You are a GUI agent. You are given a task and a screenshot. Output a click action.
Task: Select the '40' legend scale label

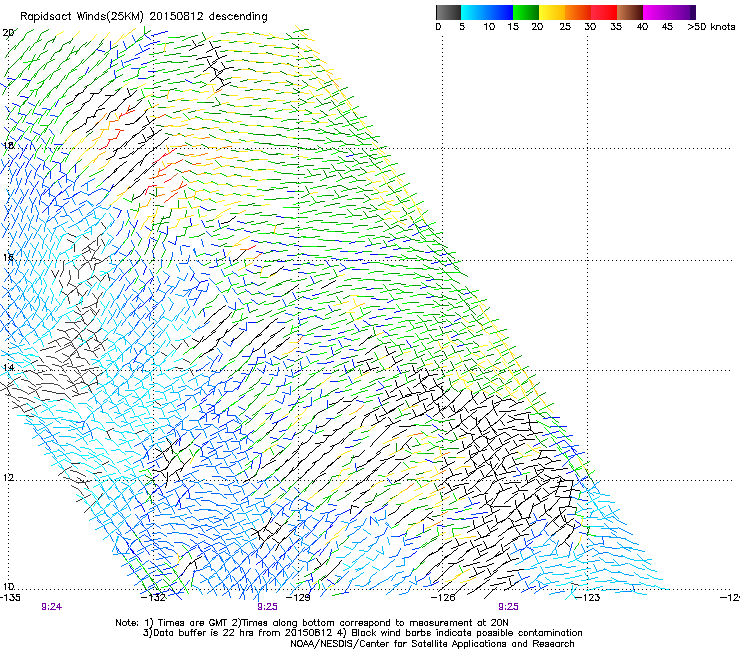click(642, 27)
